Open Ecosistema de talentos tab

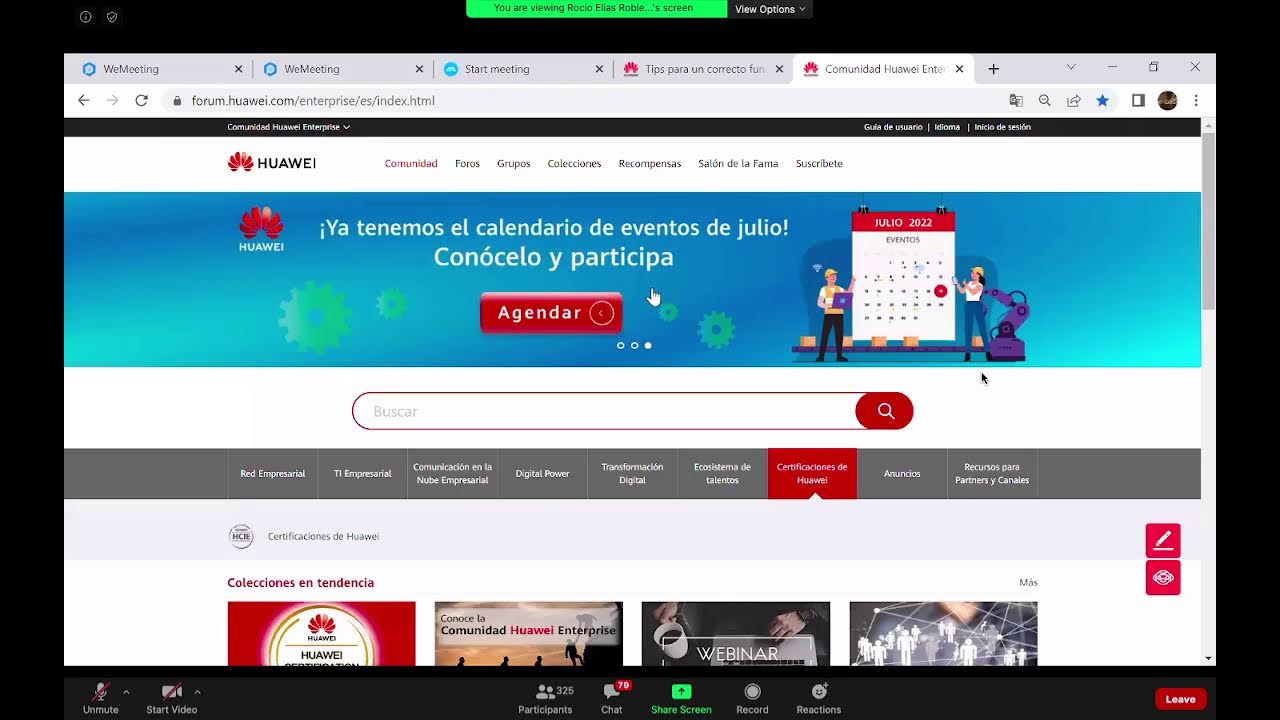click(x=722, y=474)
